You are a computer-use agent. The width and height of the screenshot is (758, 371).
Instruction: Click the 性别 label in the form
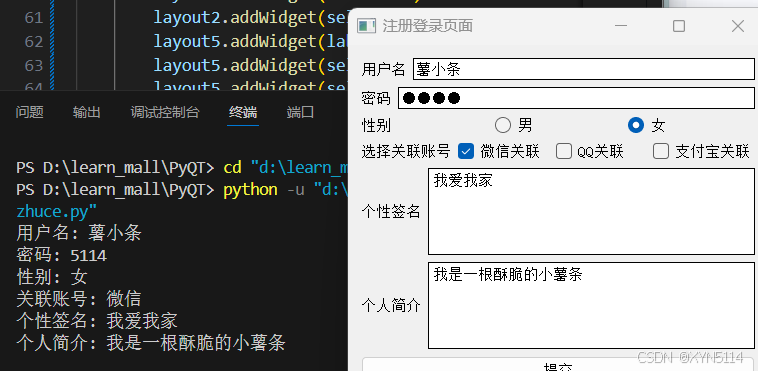(376, 126)
